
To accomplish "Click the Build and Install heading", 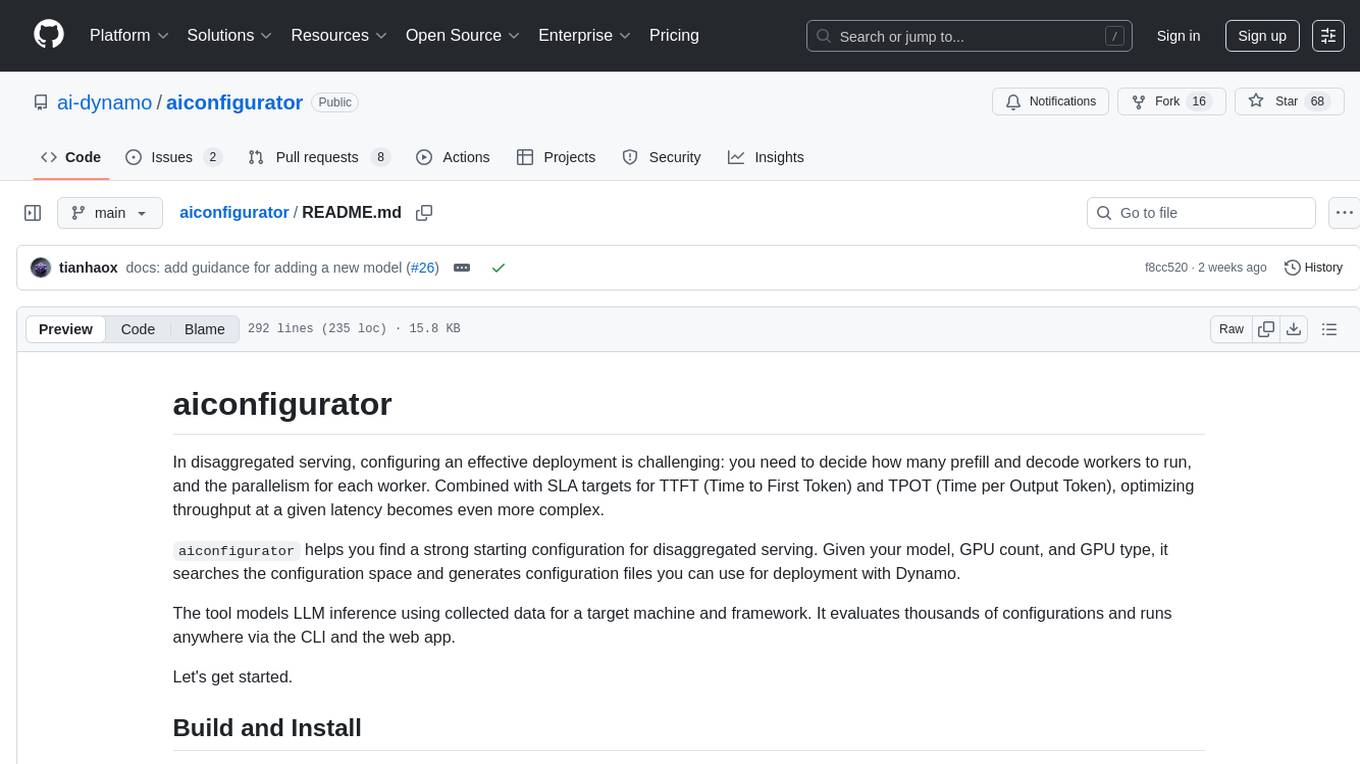I will pos(267,727).
